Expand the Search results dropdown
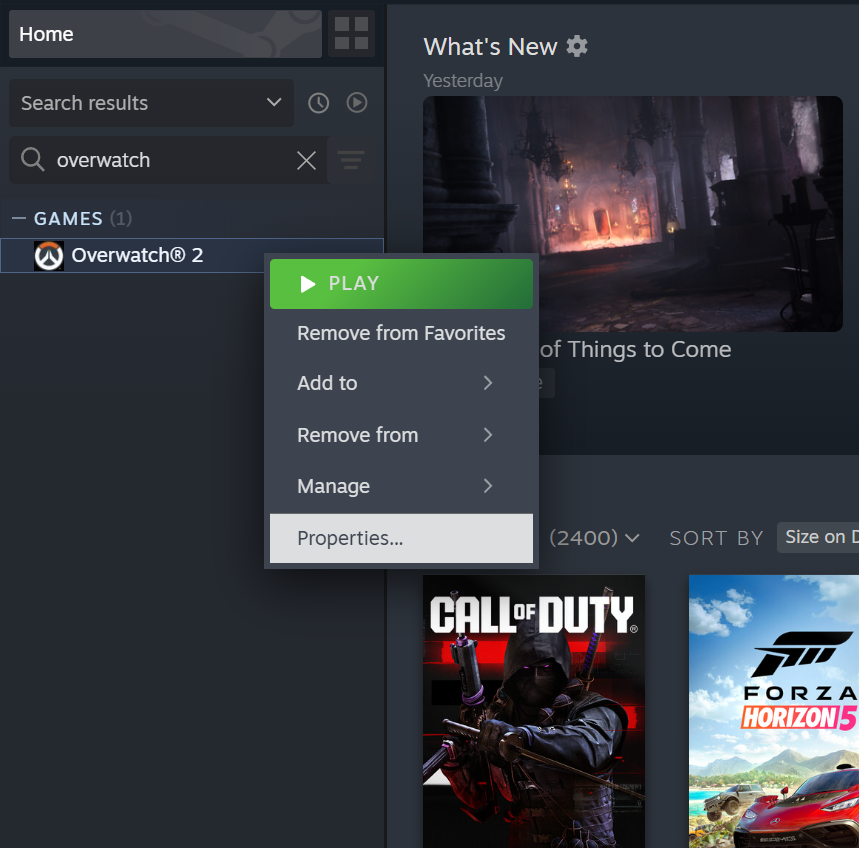This screenshot has height=848, width=859. tap(151, 103)
